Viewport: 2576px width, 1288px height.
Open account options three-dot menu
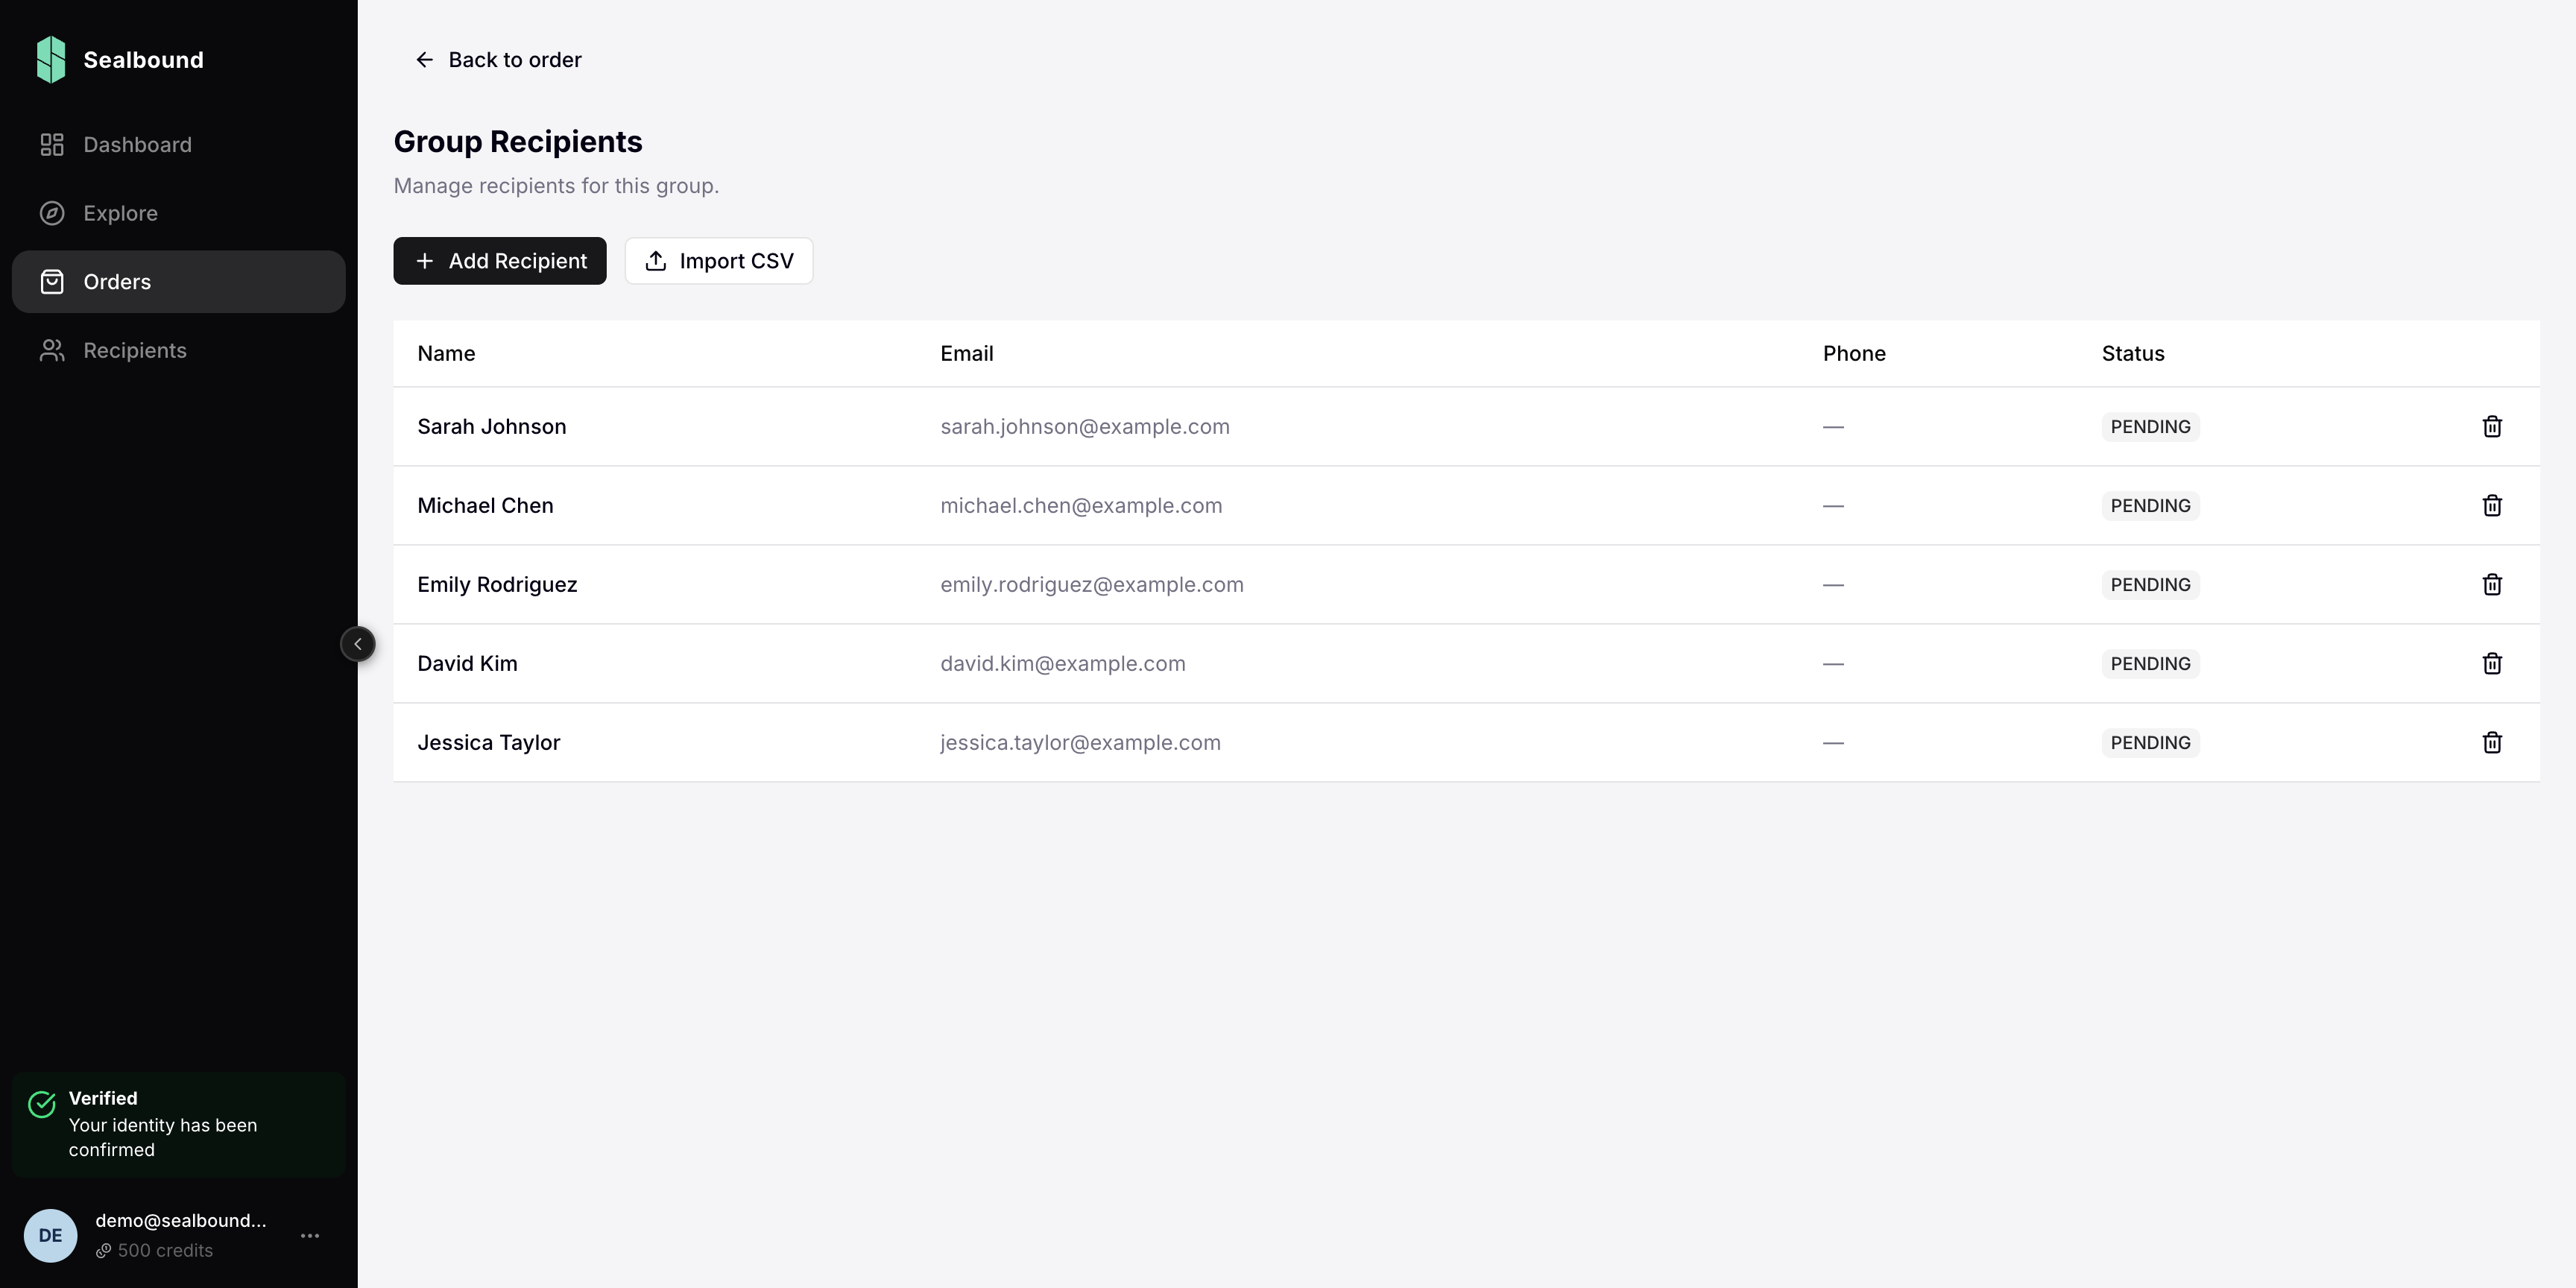pos(310,1236)
